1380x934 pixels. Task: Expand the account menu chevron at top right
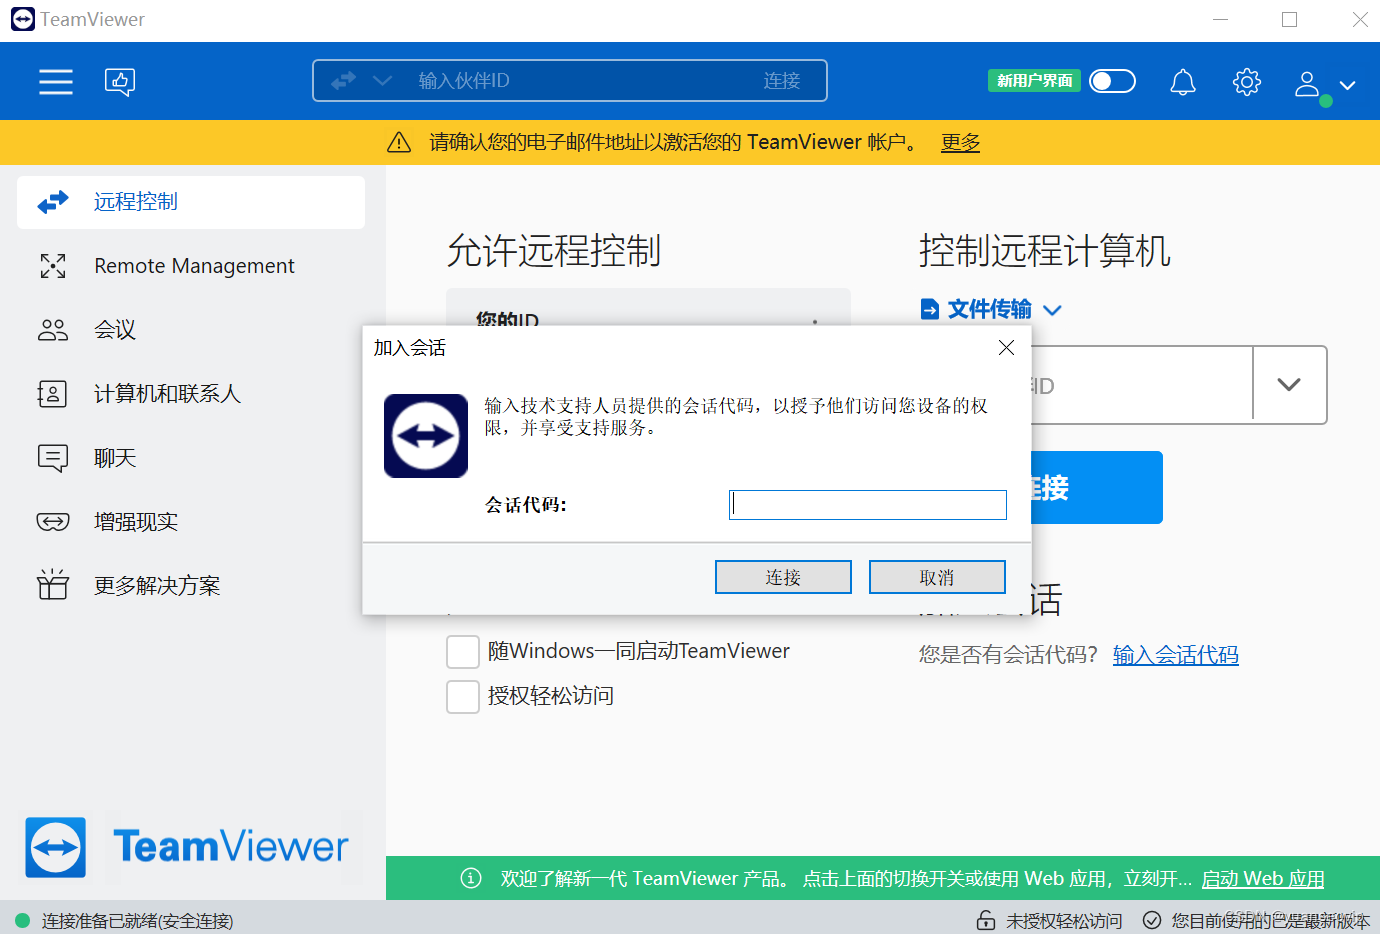(x=1346, y=85)
